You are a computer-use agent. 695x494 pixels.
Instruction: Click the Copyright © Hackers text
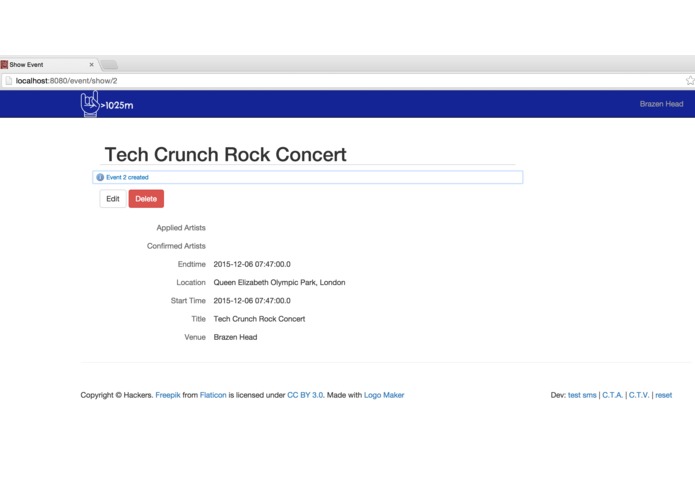(117, 395)
